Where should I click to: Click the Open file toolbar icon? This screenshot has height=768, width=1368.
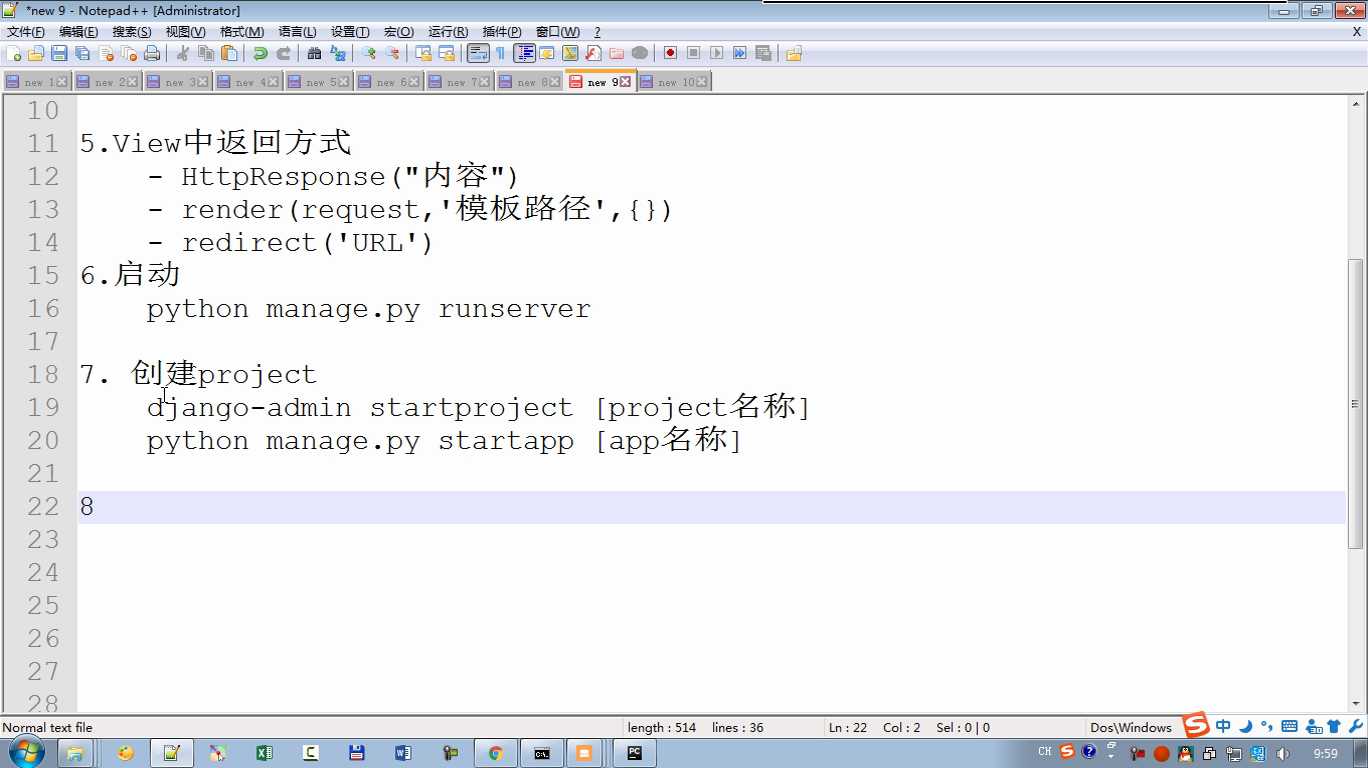pyautogui.click(x=36, y=53)
